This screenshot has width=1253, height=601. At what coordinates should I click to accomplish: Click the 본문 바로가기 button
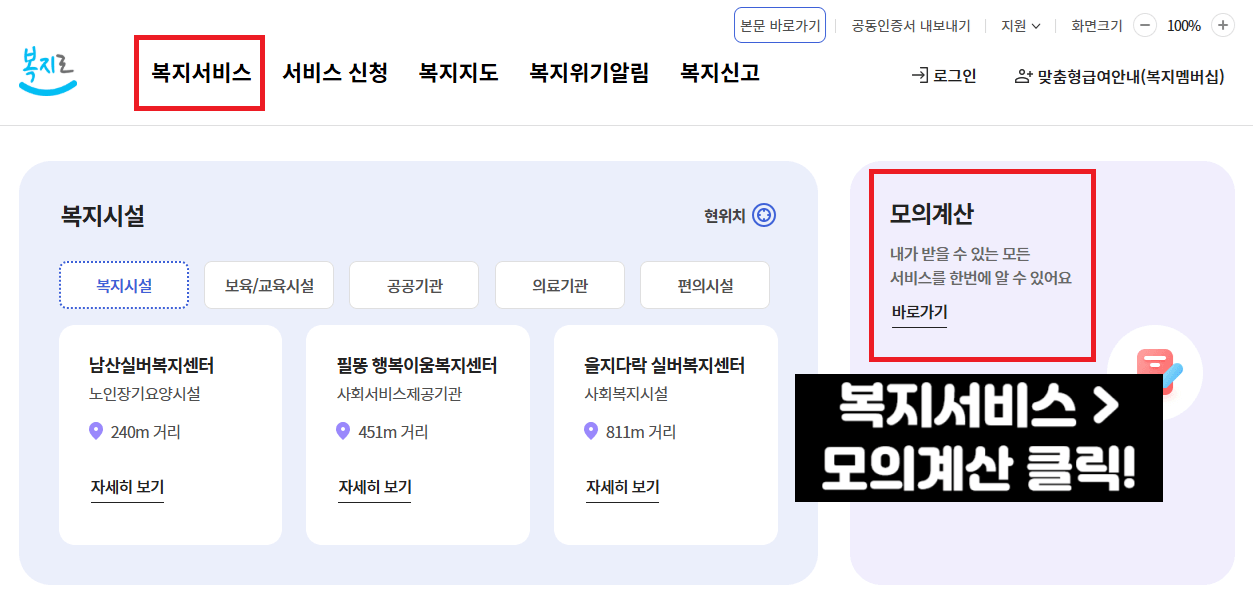pos(779,26)
